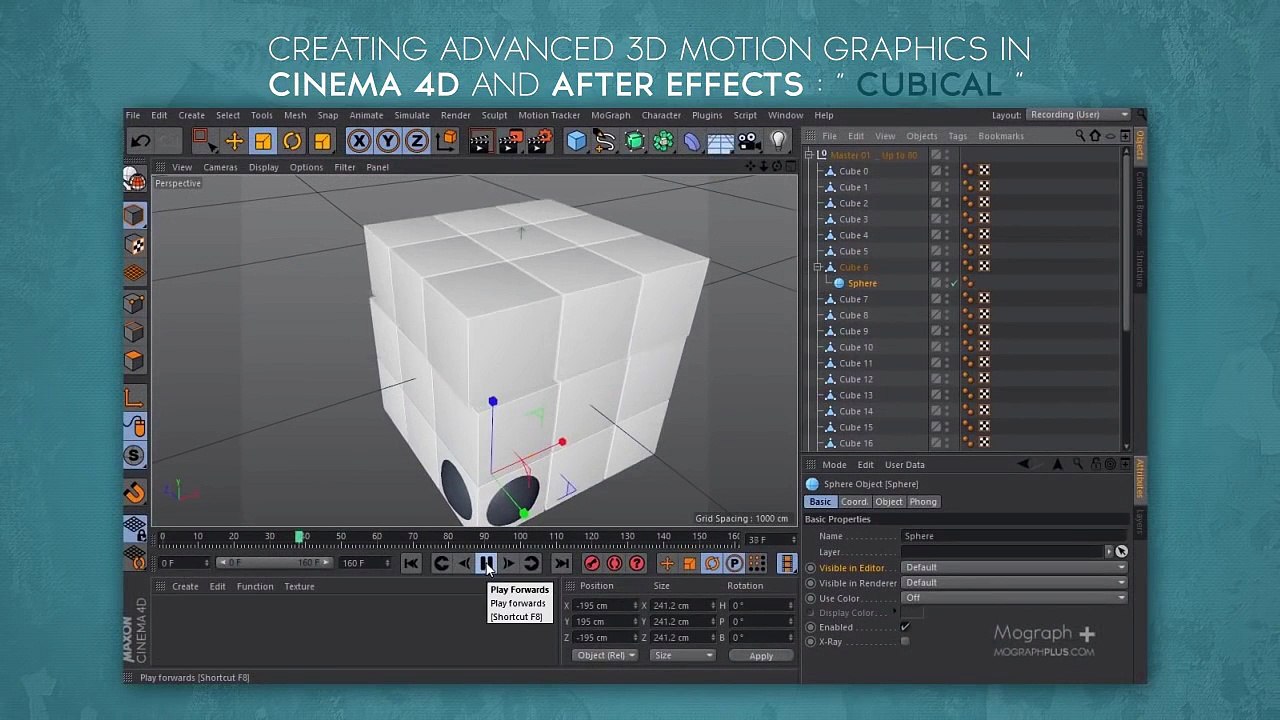
Task: Render to Picture Viewer
Action: (x=509, y=141)
